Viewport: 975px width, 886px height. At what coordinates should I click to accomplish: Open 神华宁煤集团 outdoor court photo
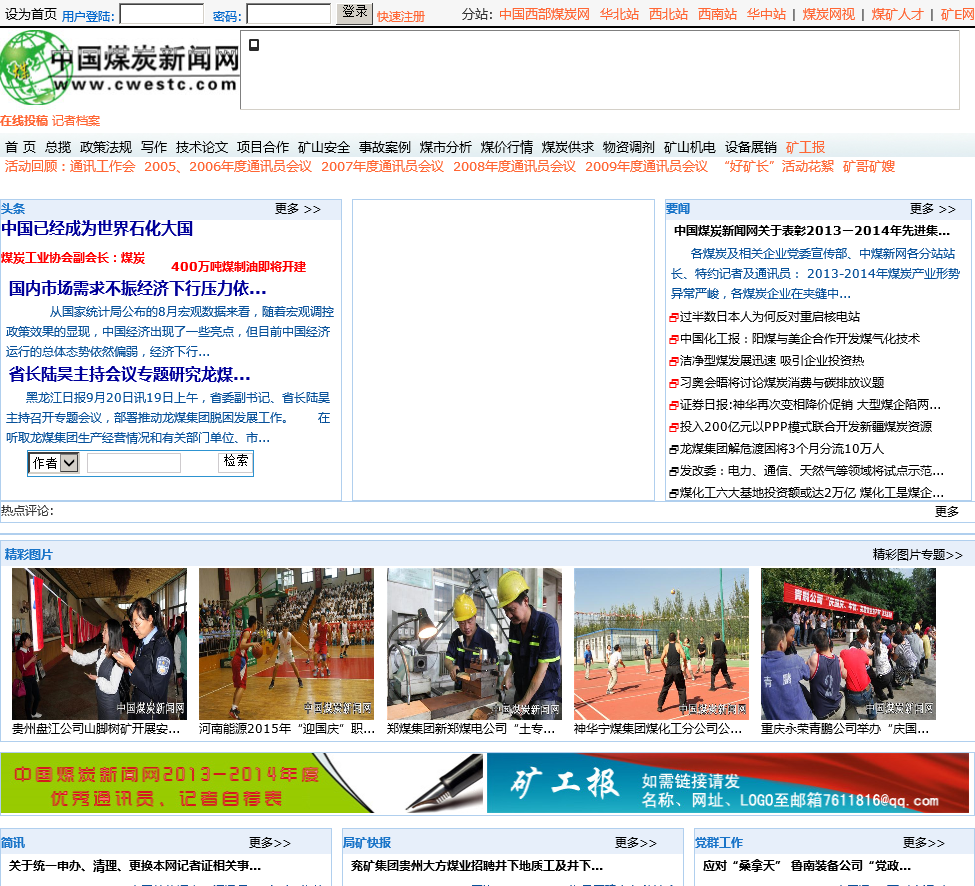pos(661,644)
